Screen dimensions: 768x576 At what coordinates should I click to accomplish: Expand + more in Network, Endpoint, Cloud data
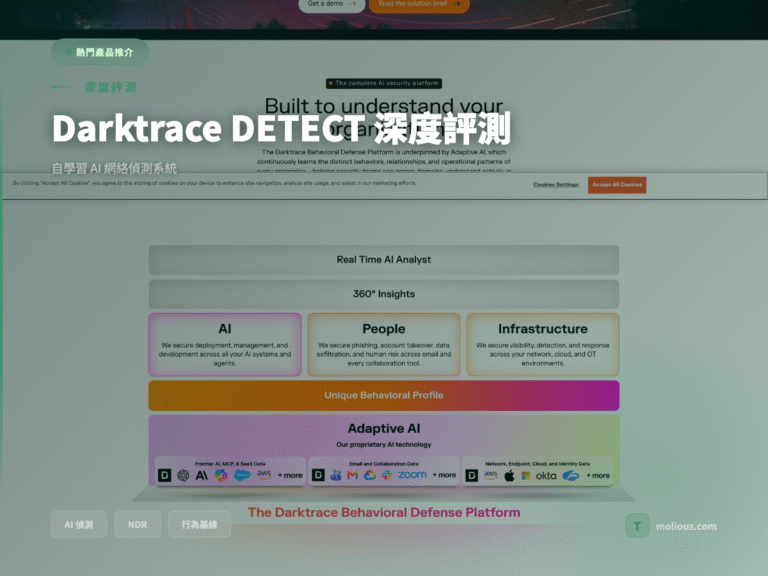pyautogui.click(x=598, y=475)
